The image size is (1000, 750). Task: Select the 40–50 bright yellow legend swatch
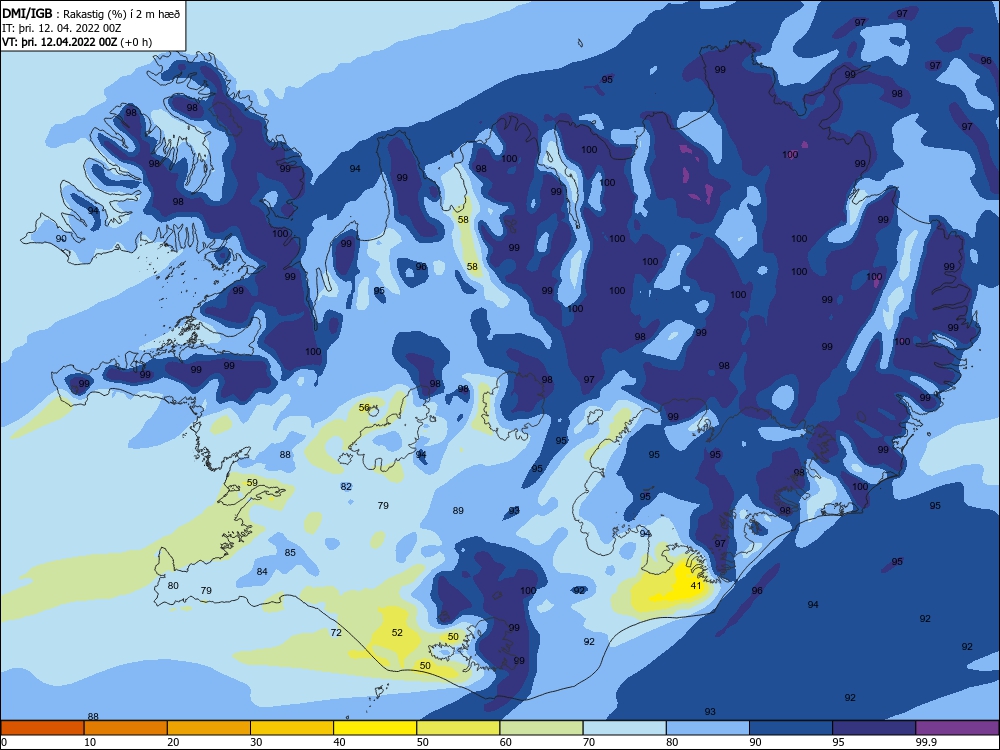tap(375, 728)
